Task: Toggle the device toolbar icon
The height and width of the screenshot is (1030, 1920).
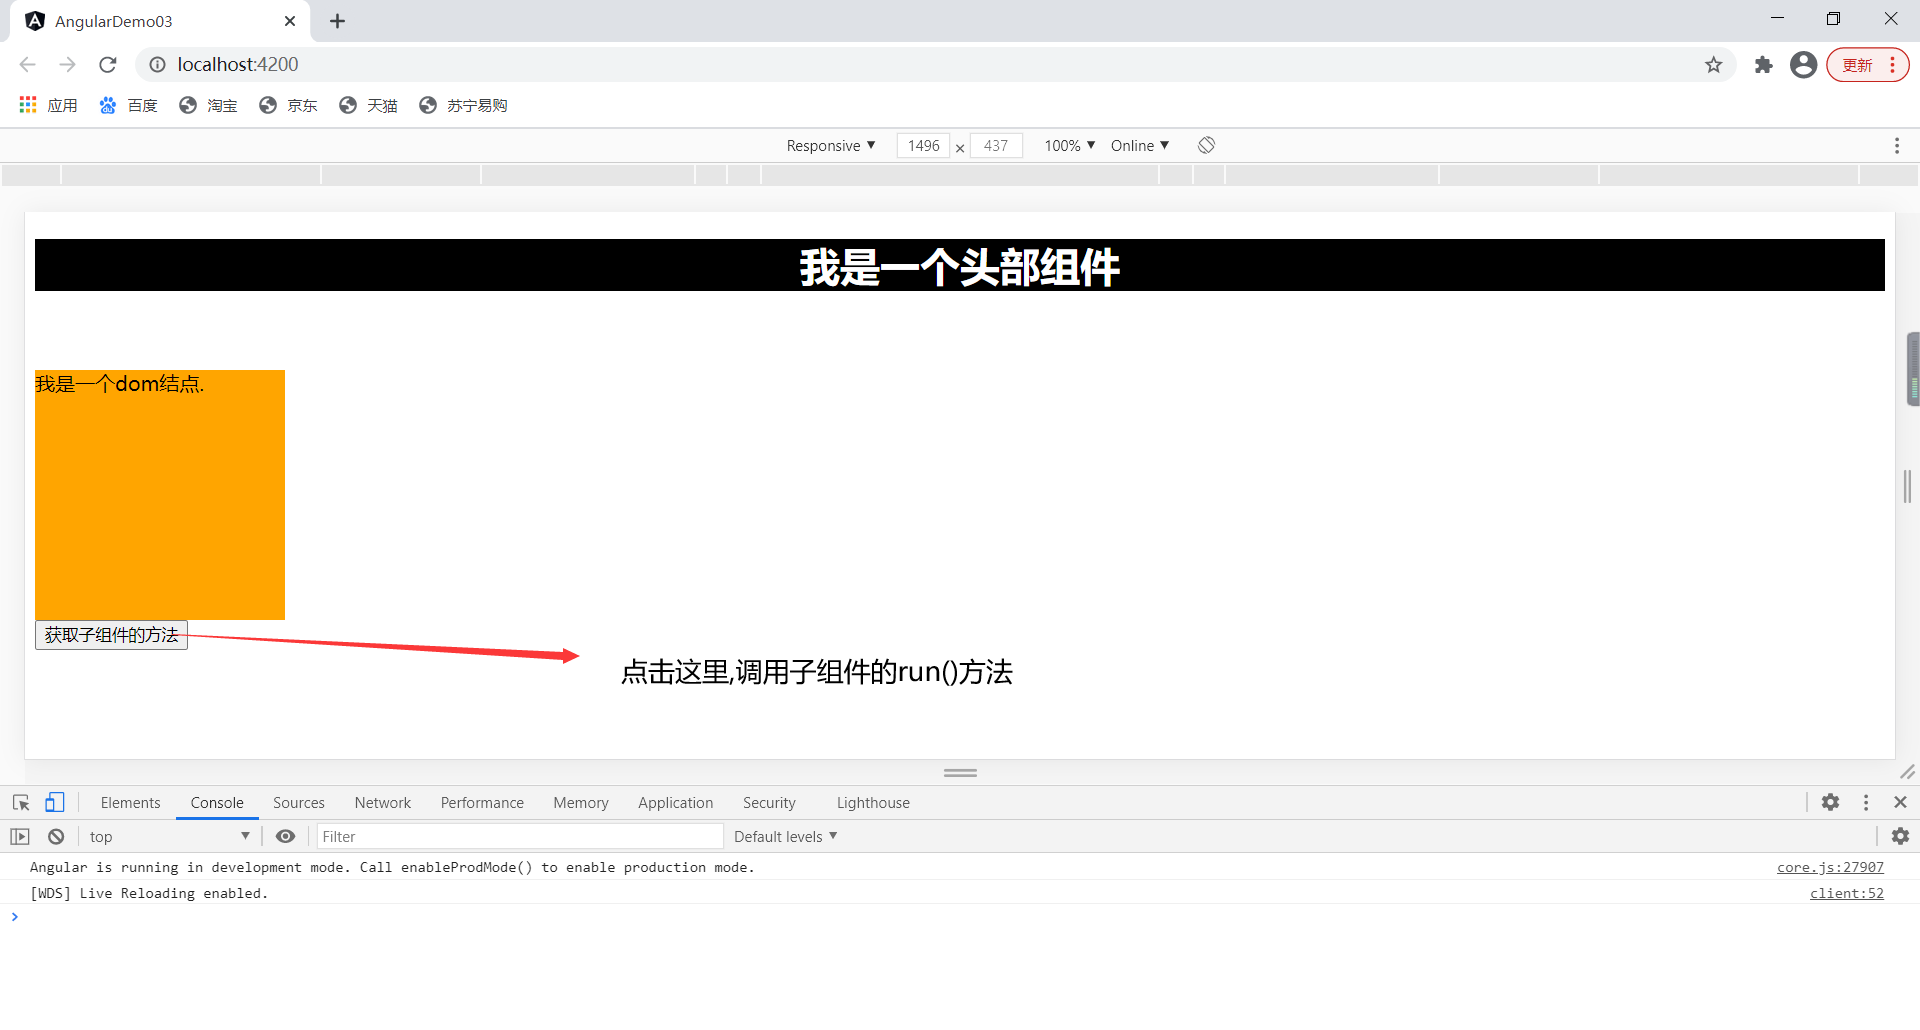Action: point(55,803)
